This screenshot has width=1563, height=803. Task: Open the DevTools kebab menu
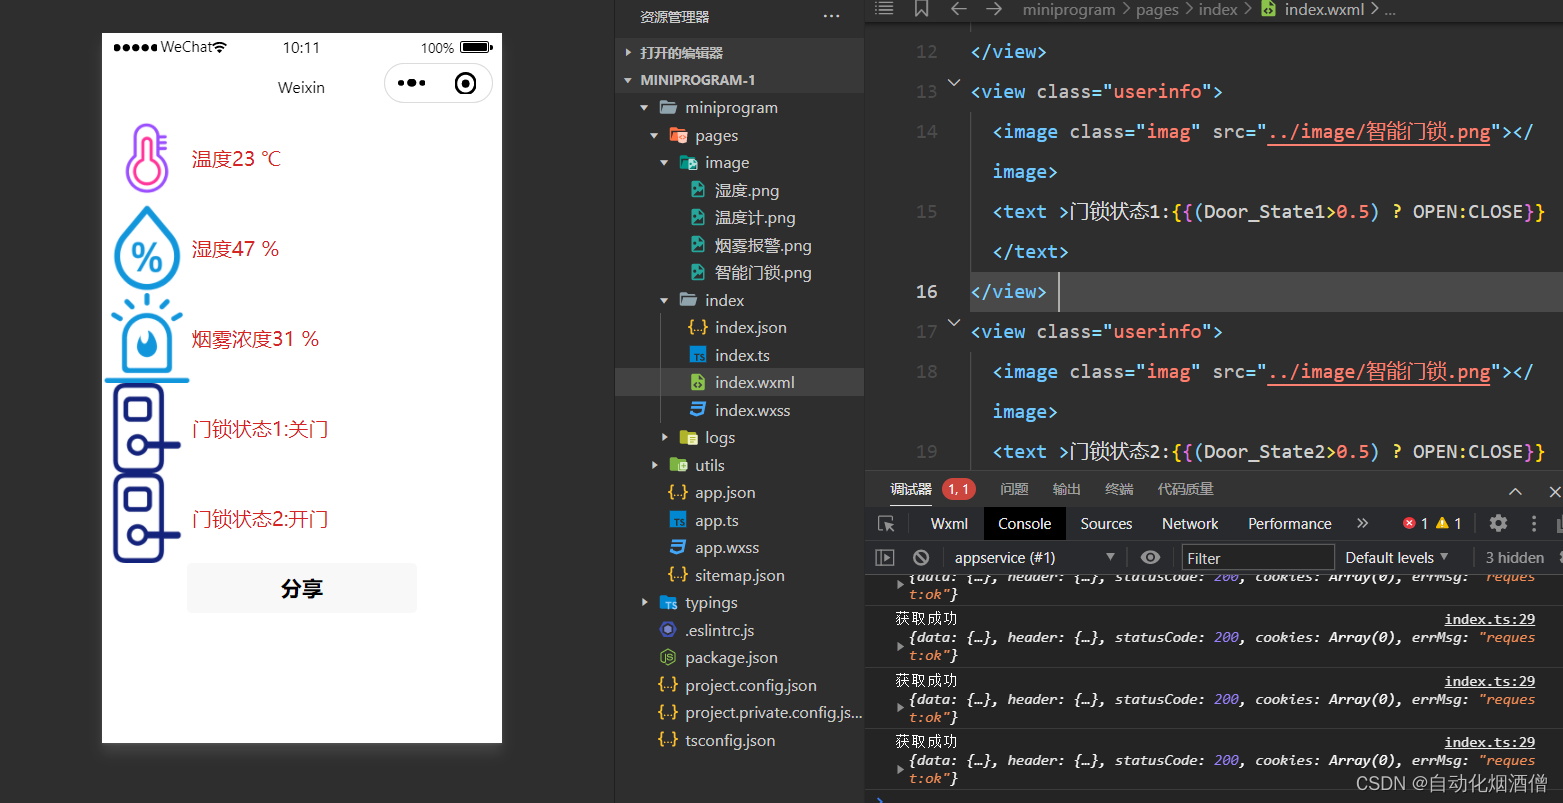tap(1534, 523)
